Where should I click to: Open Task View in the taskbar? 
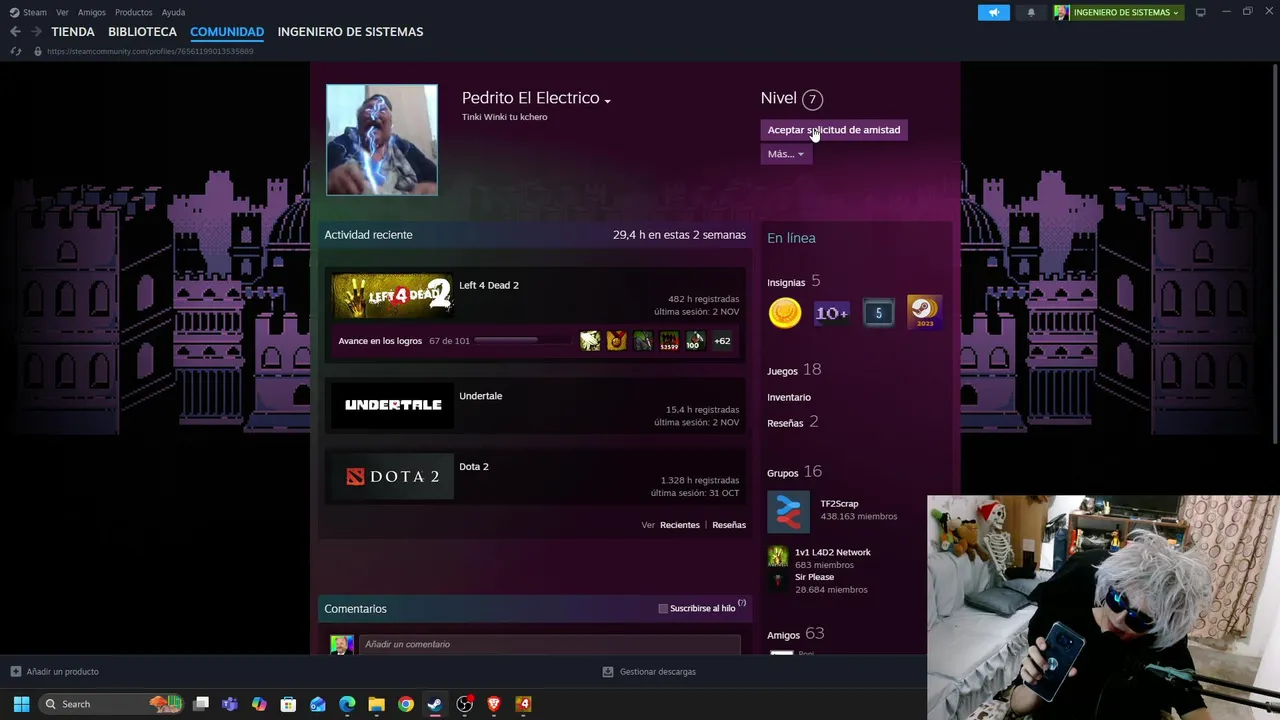coord(201,704)
